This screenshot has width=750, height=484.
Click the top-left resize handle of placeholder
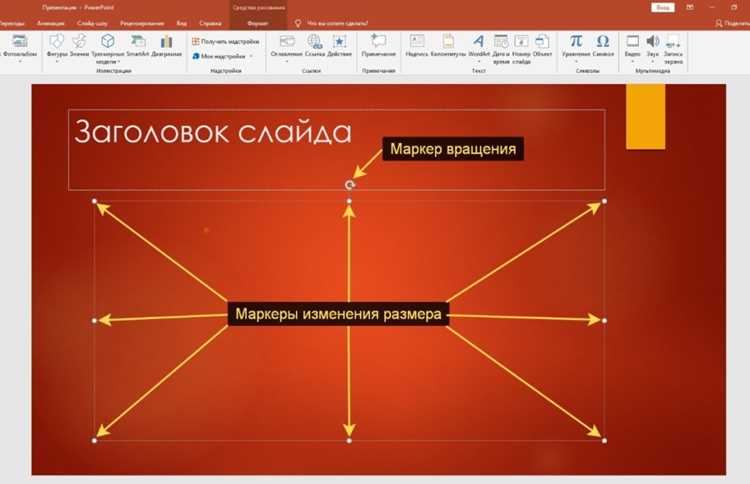[94, 201]
